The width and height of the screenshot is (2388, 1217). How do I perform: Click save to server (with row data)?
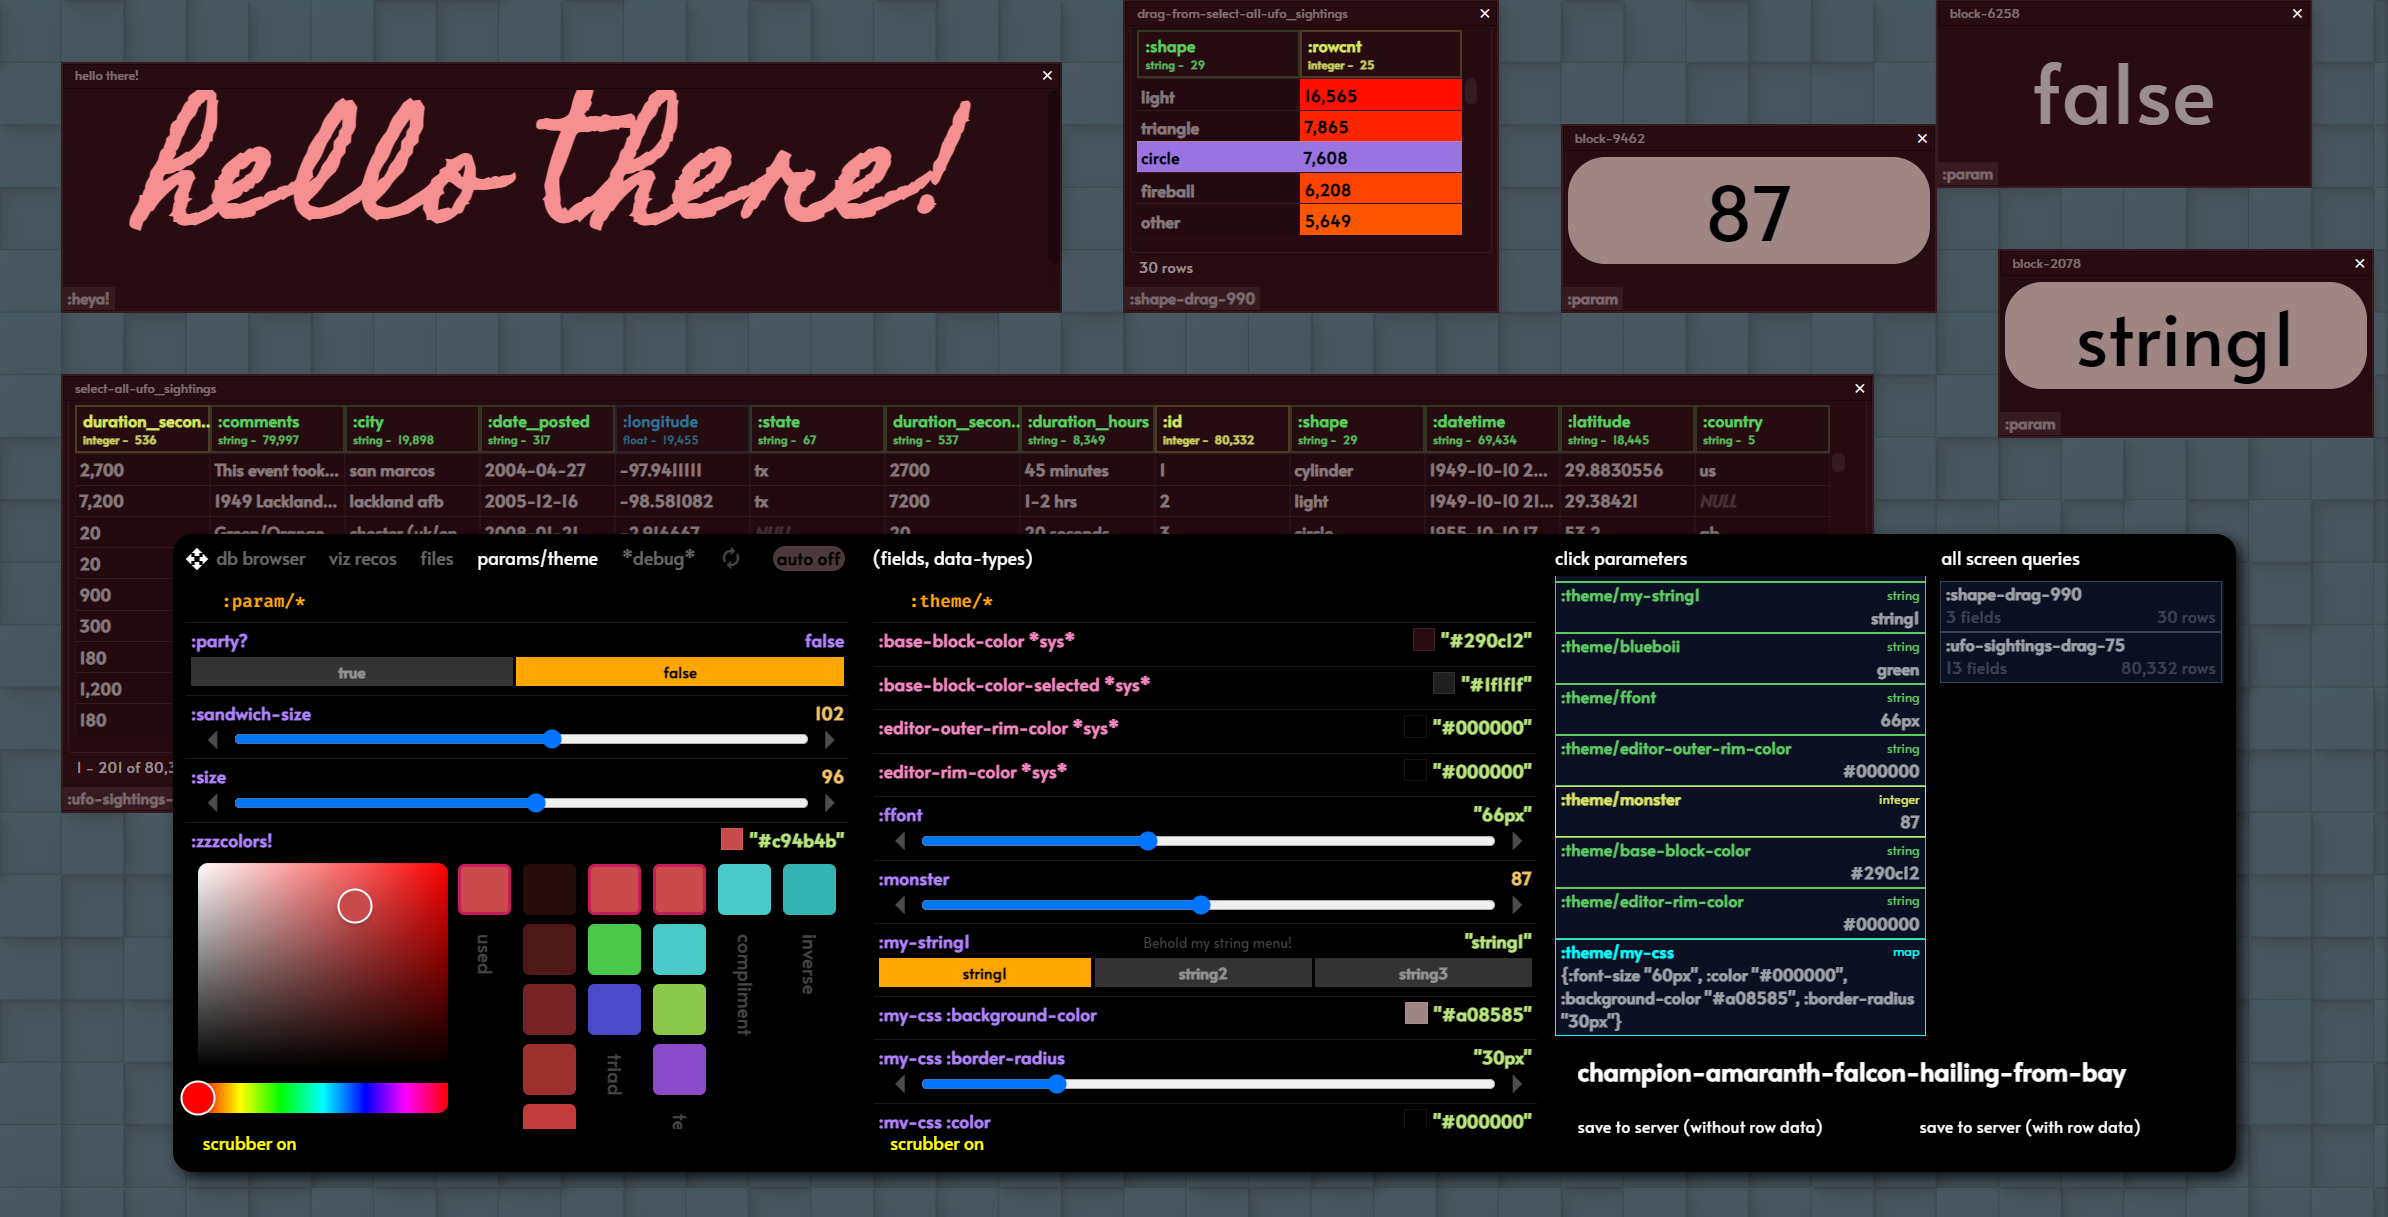point(2029,1127)
